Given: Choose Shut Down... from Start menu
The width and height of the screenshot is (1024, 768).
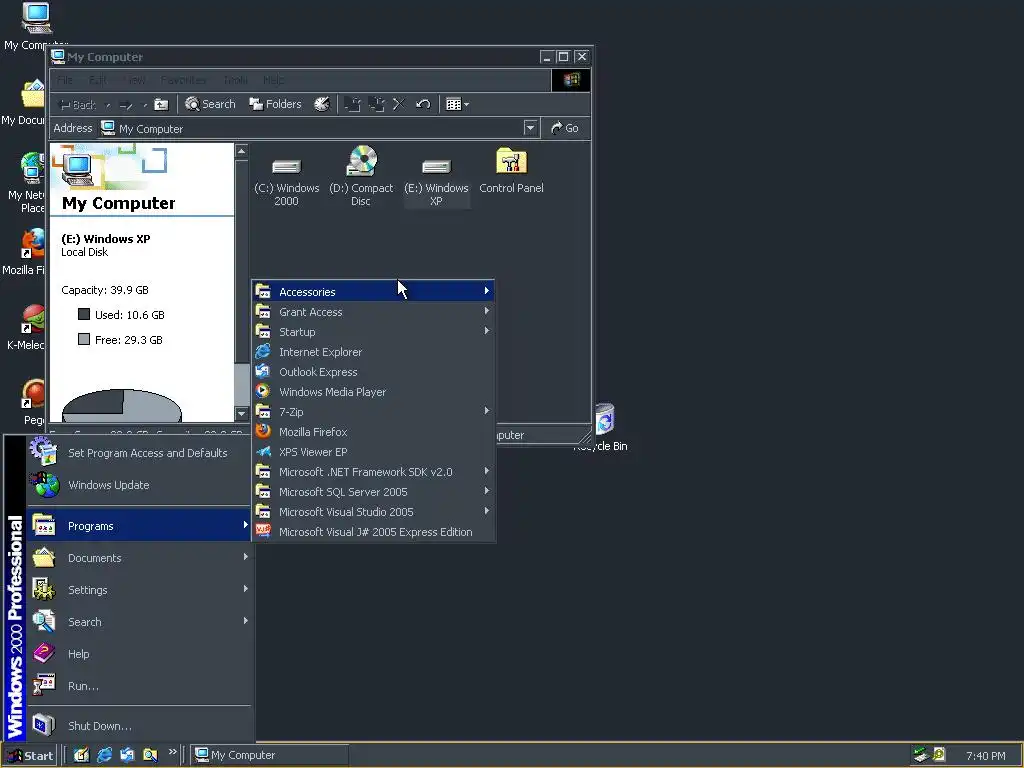Looking at the screenshot, I should coord(138,726).
